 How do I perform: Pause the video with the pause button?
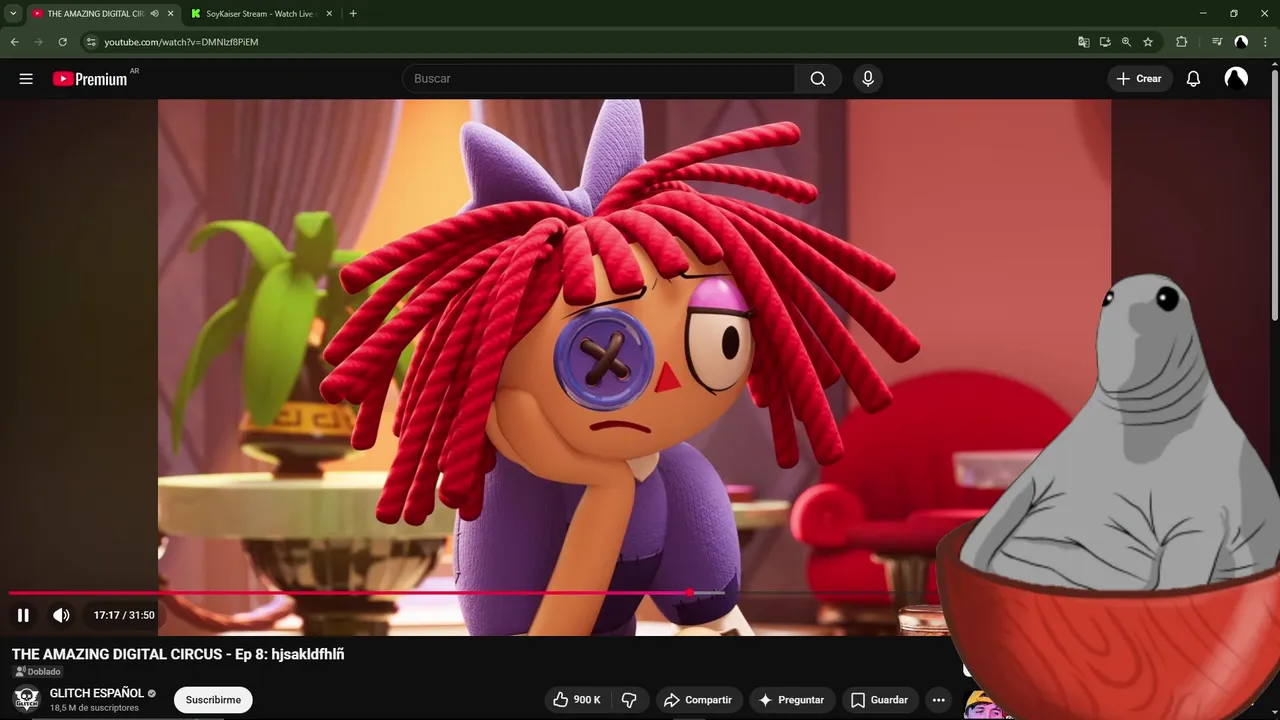pos(23,615)
